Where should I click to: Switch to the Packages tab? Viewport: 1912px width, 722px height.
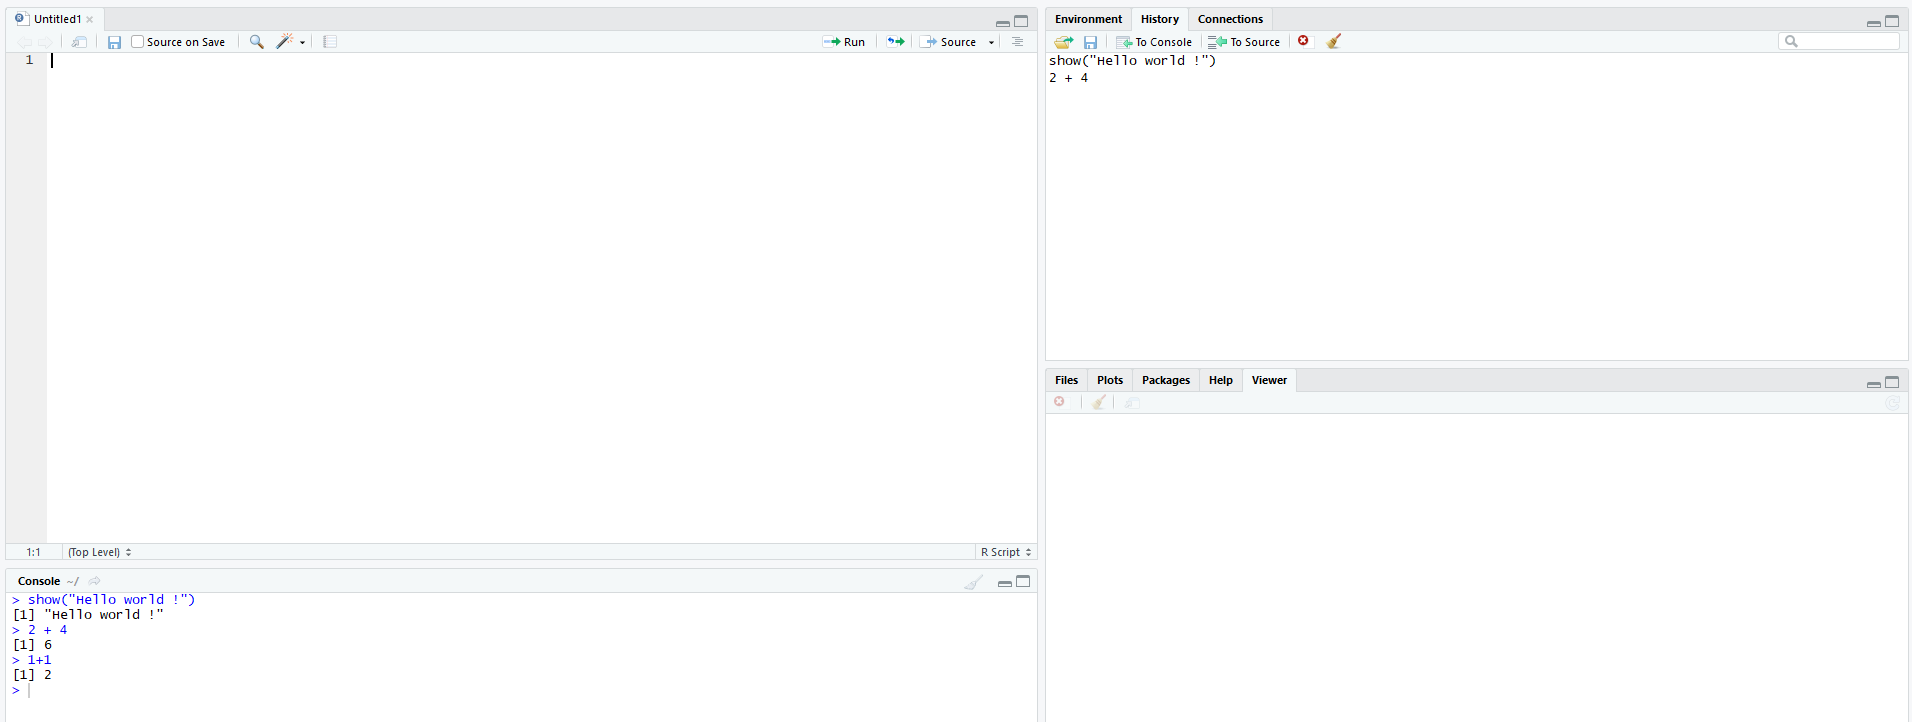pyautogui.click(x=1165, y=380)
